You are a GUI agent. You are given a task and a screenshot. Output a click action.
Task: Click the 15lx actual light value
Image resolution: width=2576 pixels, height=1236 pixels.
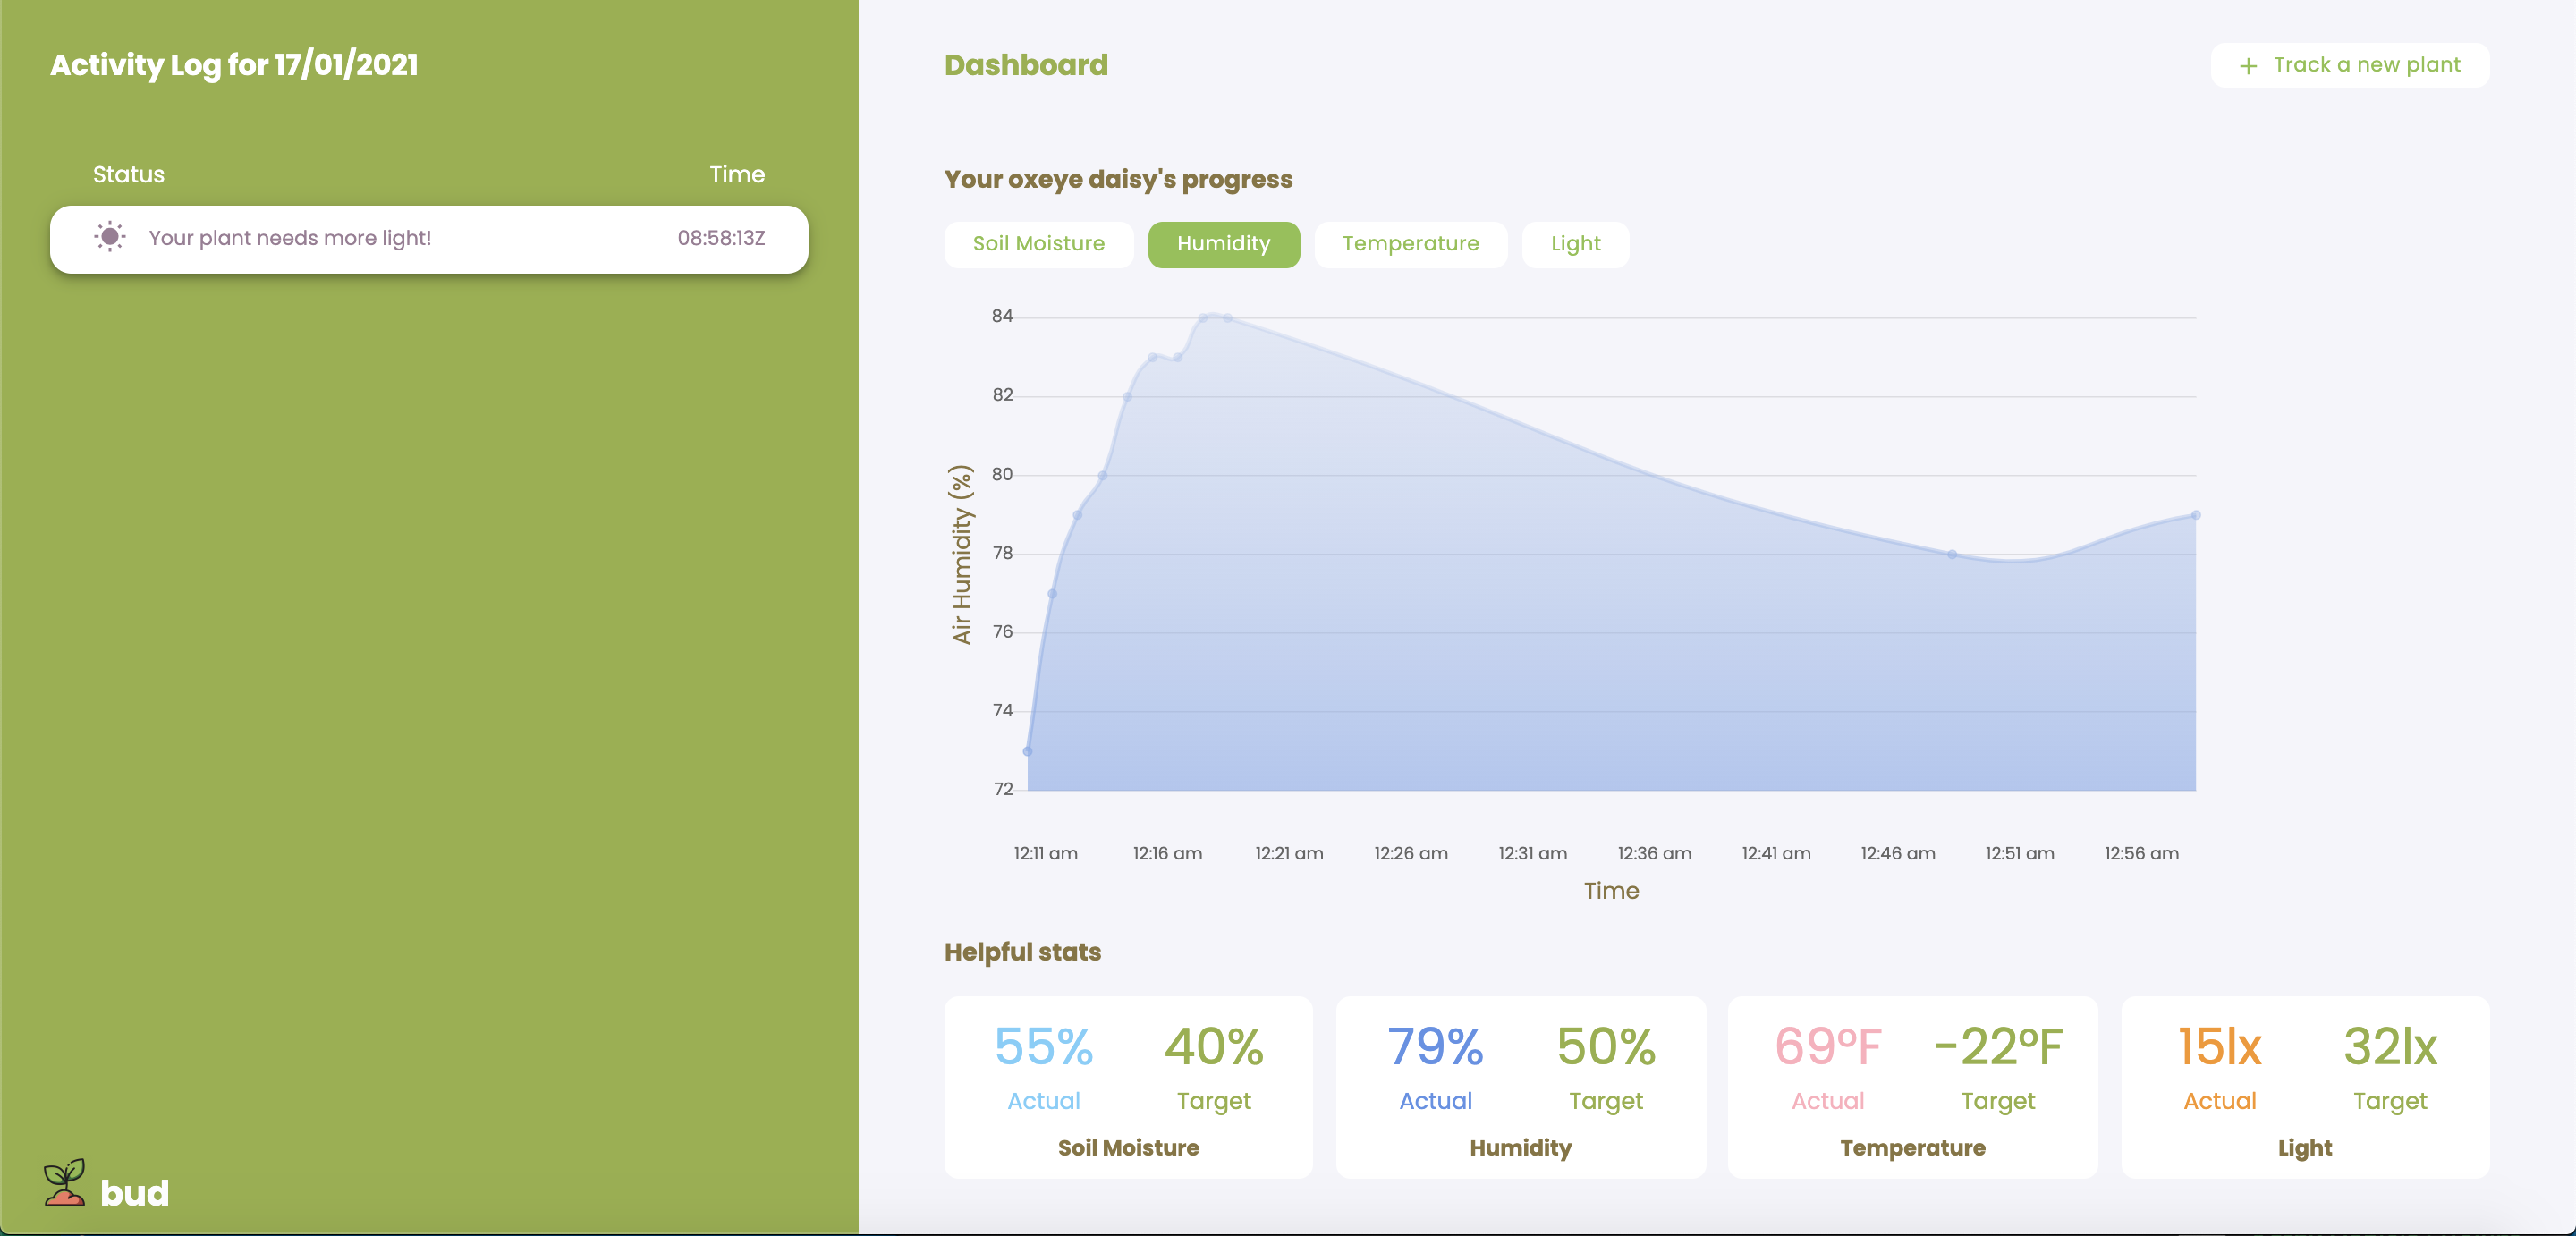[2219, 1047]
